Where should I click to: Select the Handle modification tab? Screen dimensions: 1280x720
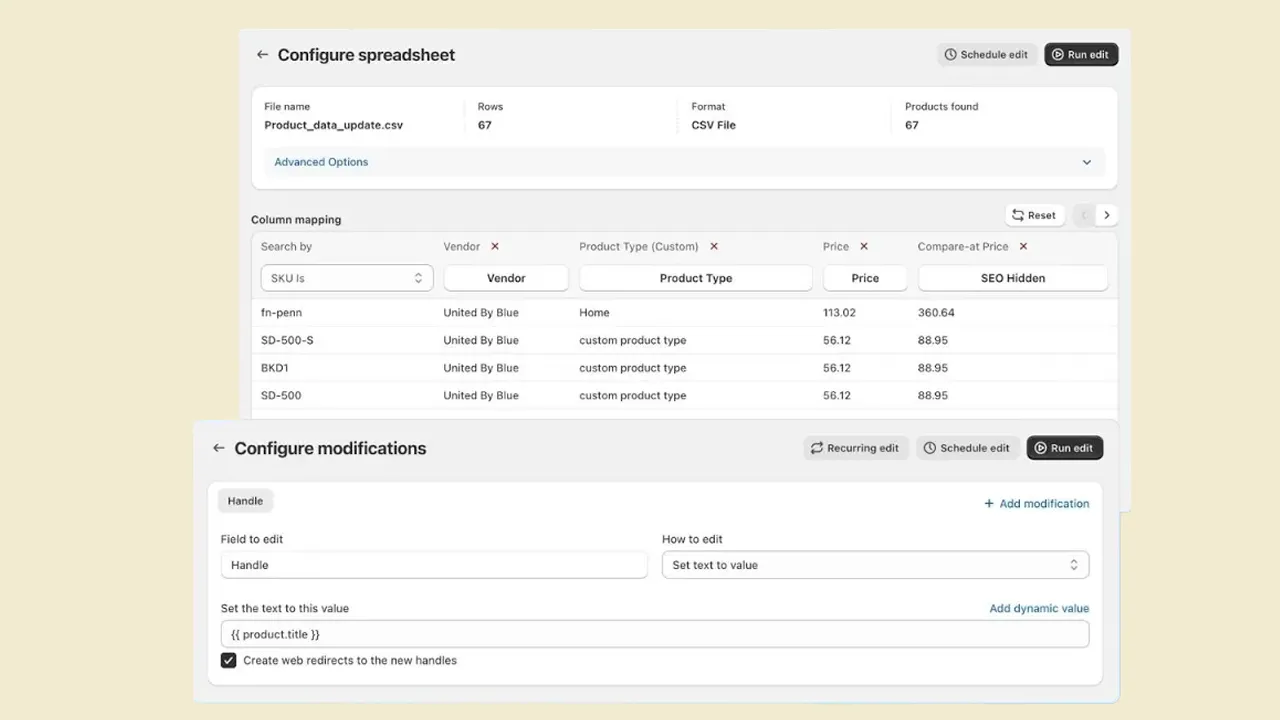pyautogui.click(x=246, y=501)
